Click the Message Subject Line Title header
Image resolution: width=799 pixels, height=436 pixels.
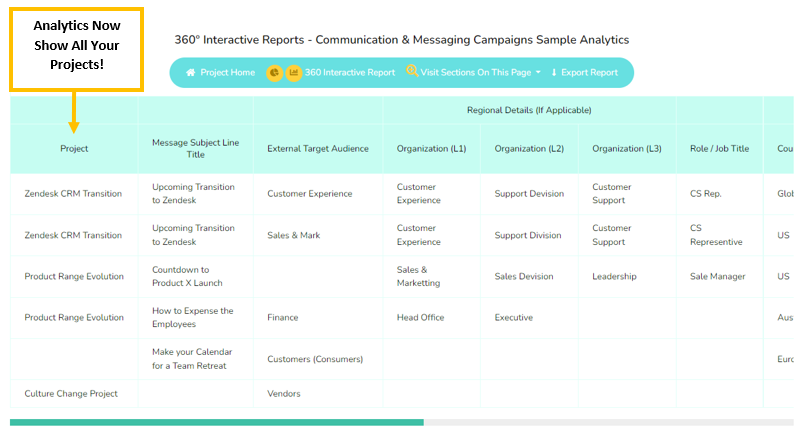196,148
